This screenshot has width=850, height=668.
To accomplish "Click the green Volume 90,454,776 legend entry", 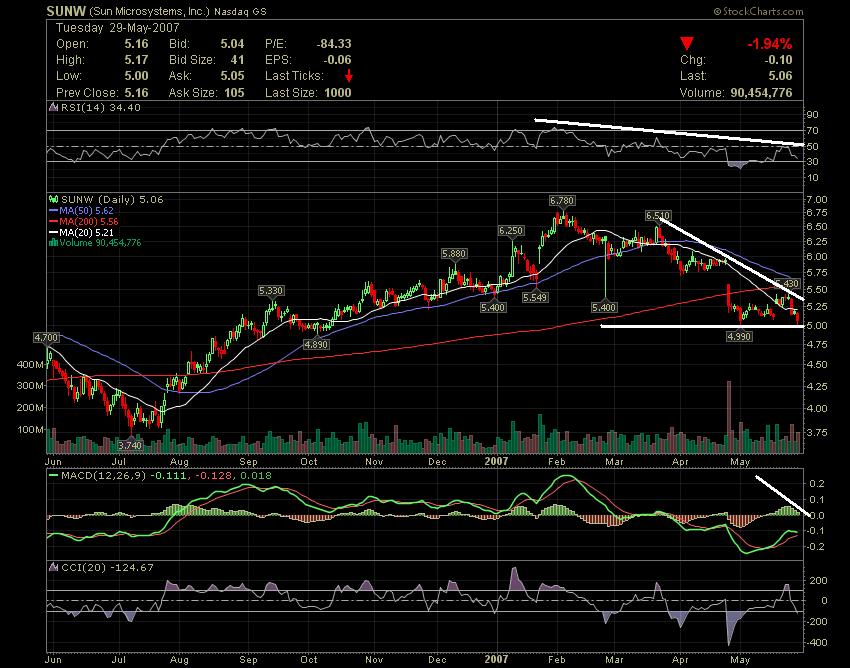I will (100, 243).
